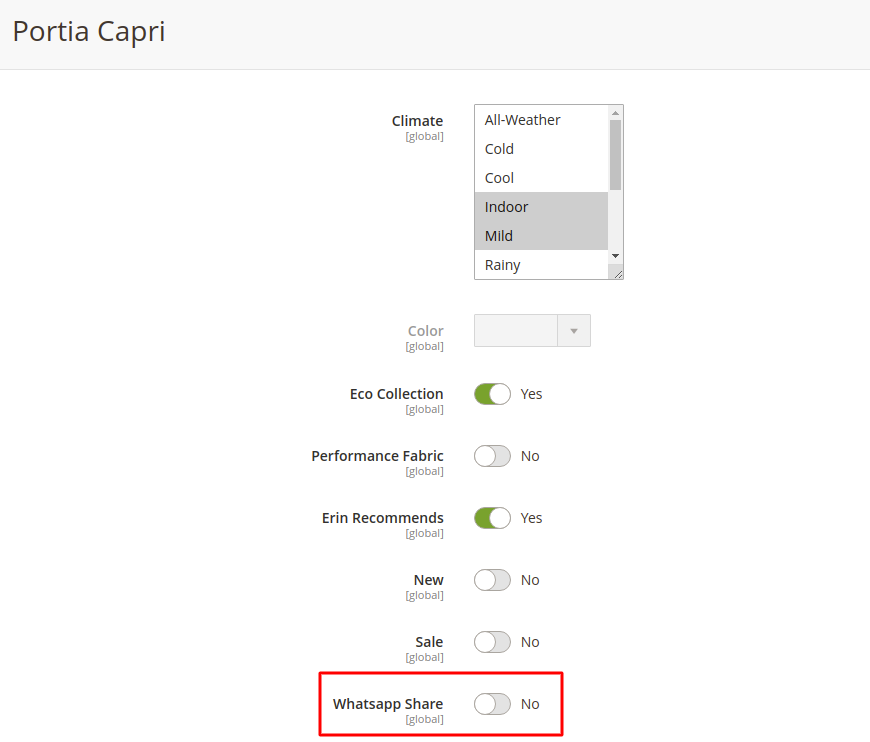This screenshot has height=742, width=870.
Task: Click the global label below the Climate field
Action: pos(424,136)
